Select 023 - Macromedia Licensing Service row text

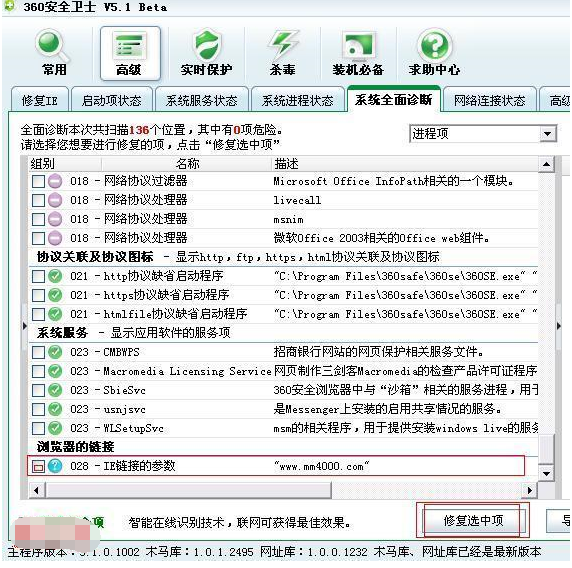[x=171, y=371]
